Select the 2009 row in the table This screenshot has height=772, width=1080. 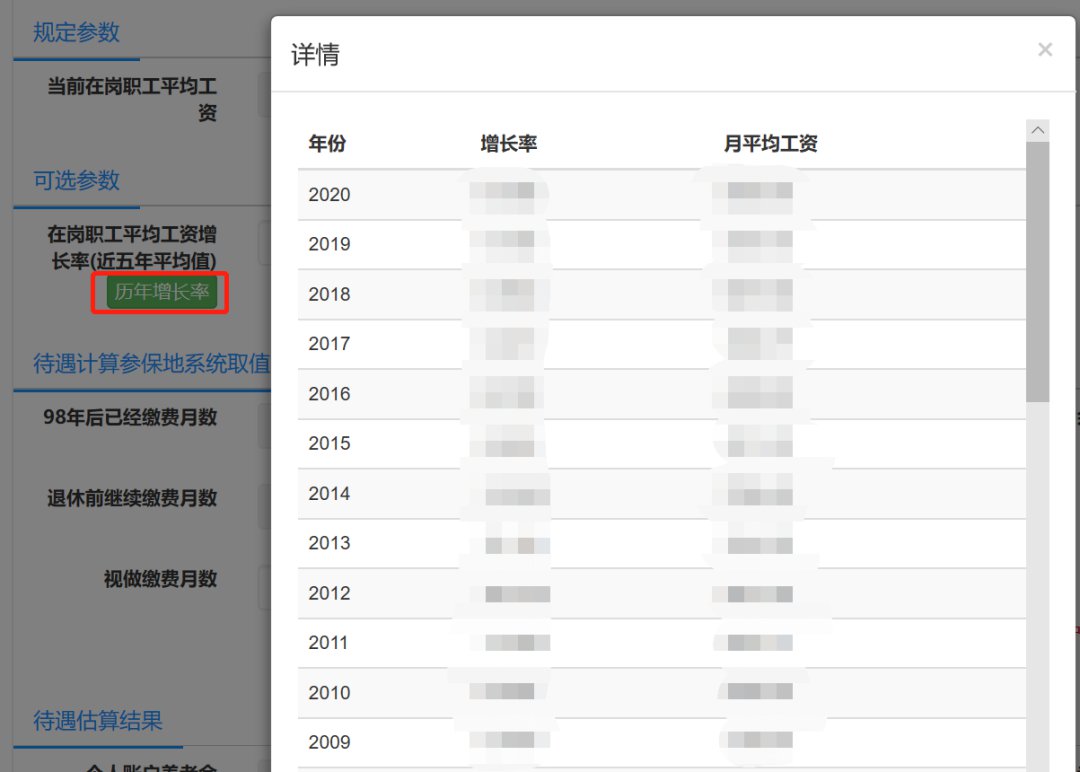tap(329, 742)
